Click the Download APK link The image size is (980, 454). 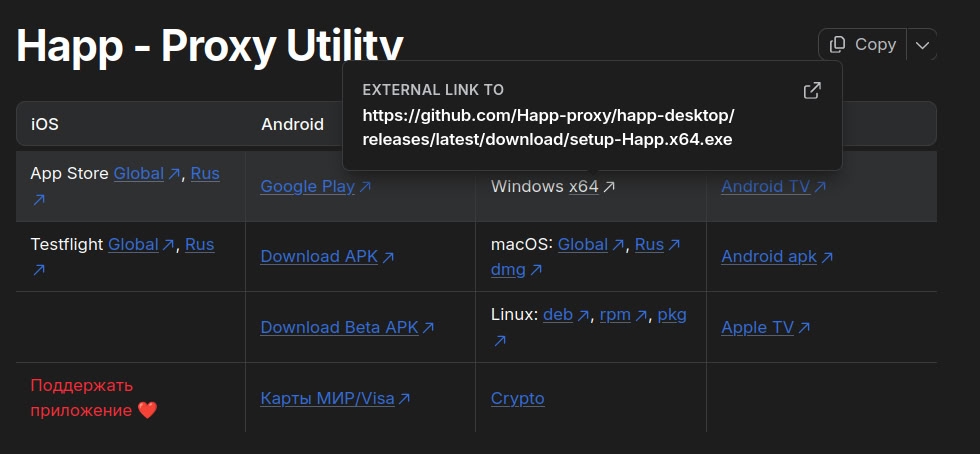[319, 256]
